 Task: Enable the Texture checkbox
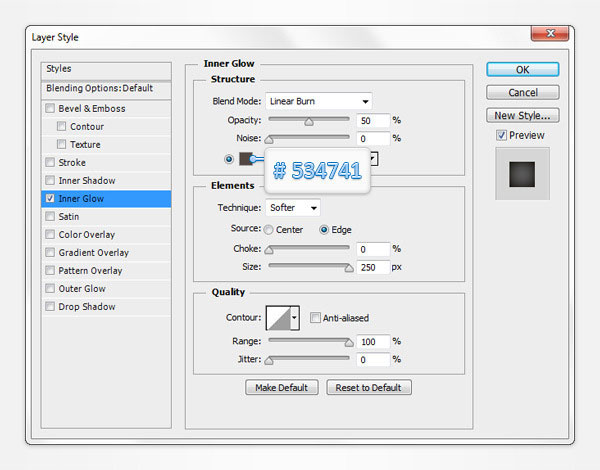tap(61, 144)
